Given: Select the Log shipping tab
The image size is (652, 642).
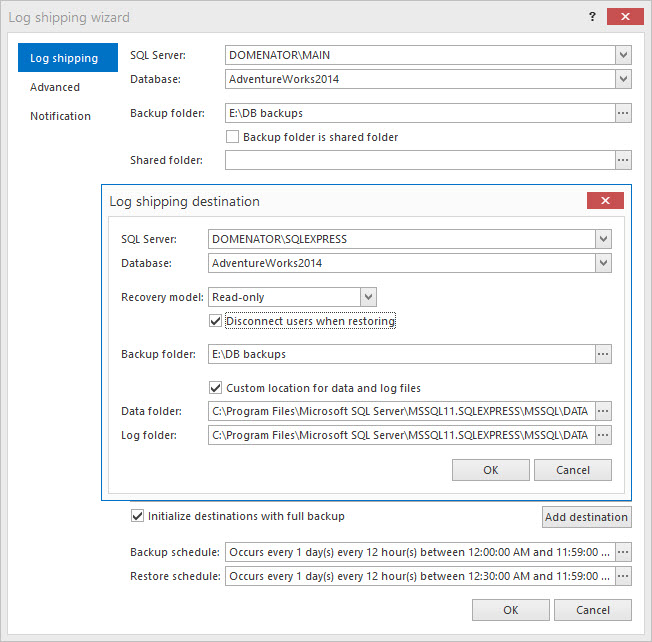Looking at the screenshot, I should pyautogui.click(x=68, y=58).
